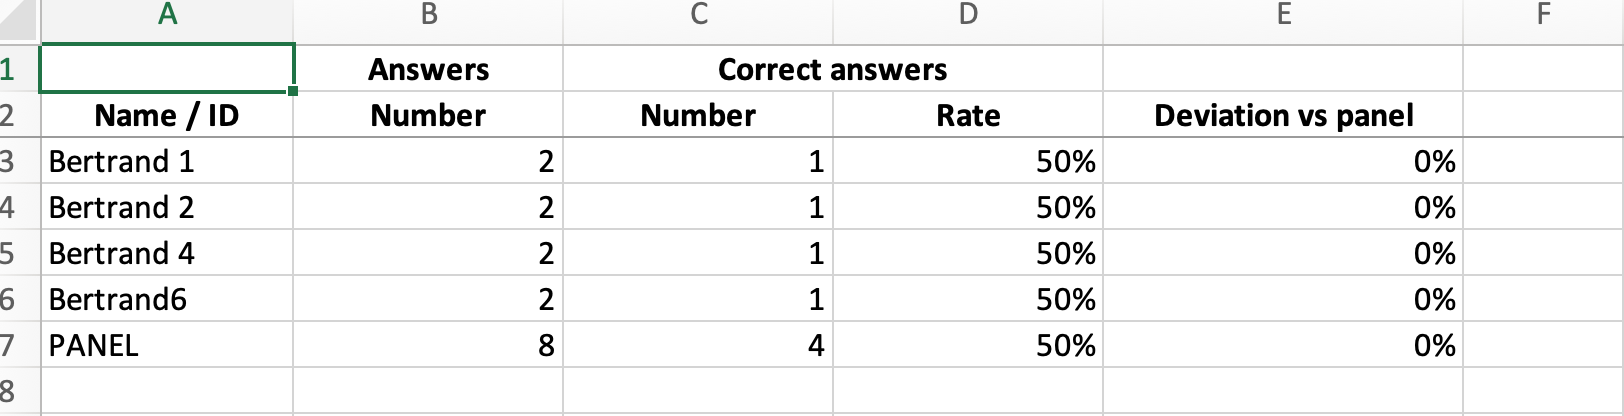This screenshot has height=416, width=1624.
Task: Click the column A header
Action: point(167,14)
